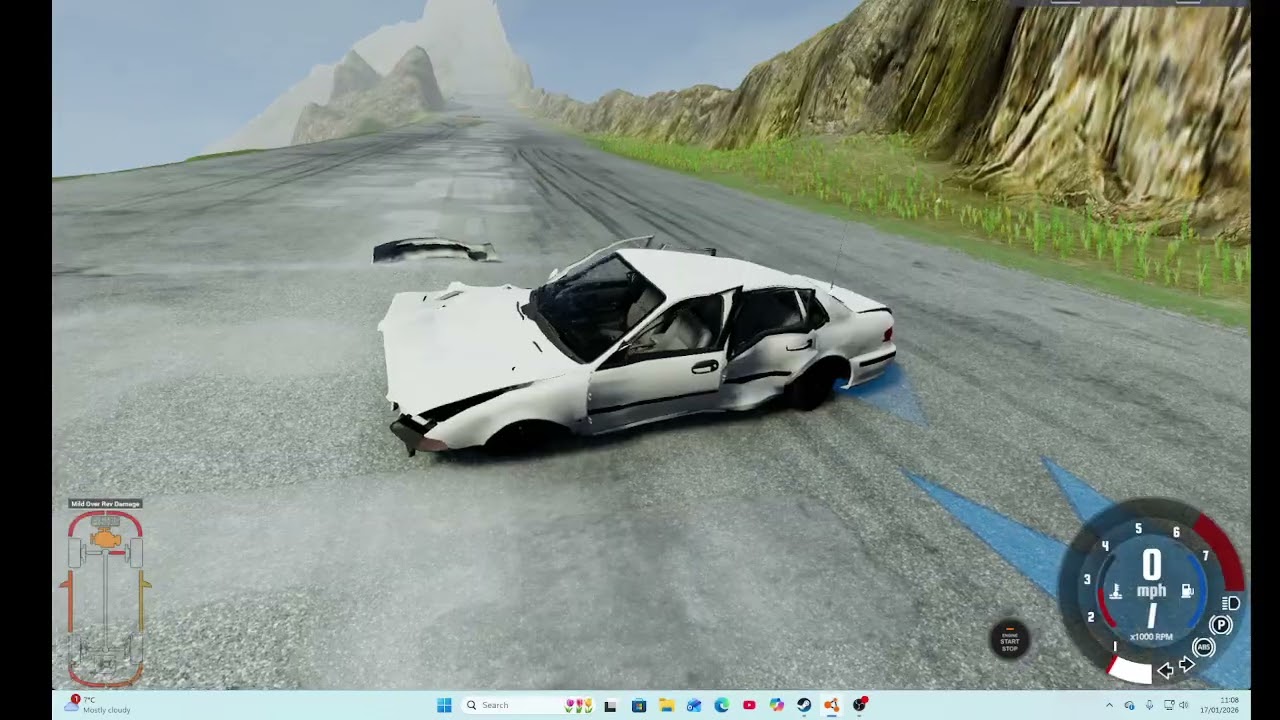Toggle the headlights indicator on the gauge
The width and height of the screenshot is (1280, 720).
point(1231,603)
